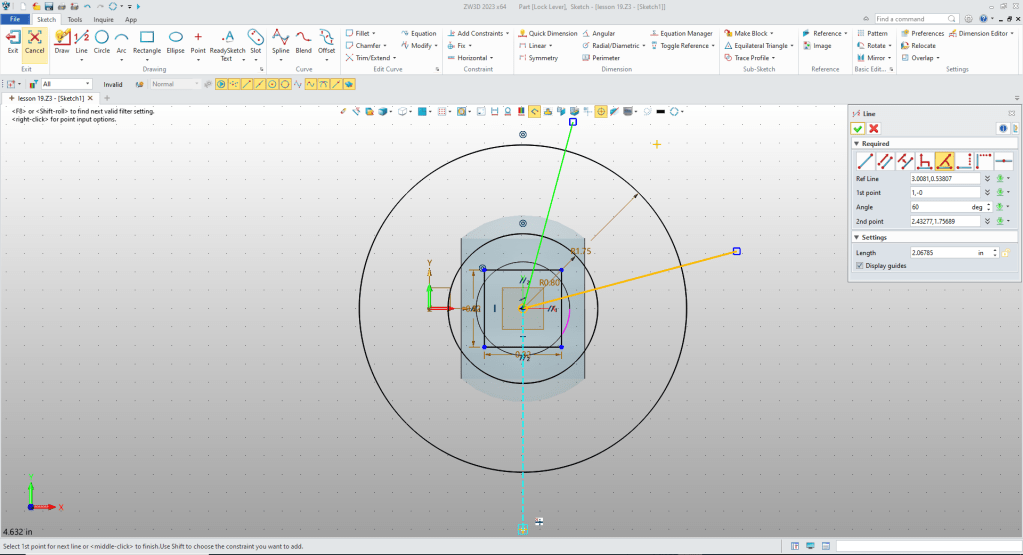Select the Circle drawing tool

(102, 40)
